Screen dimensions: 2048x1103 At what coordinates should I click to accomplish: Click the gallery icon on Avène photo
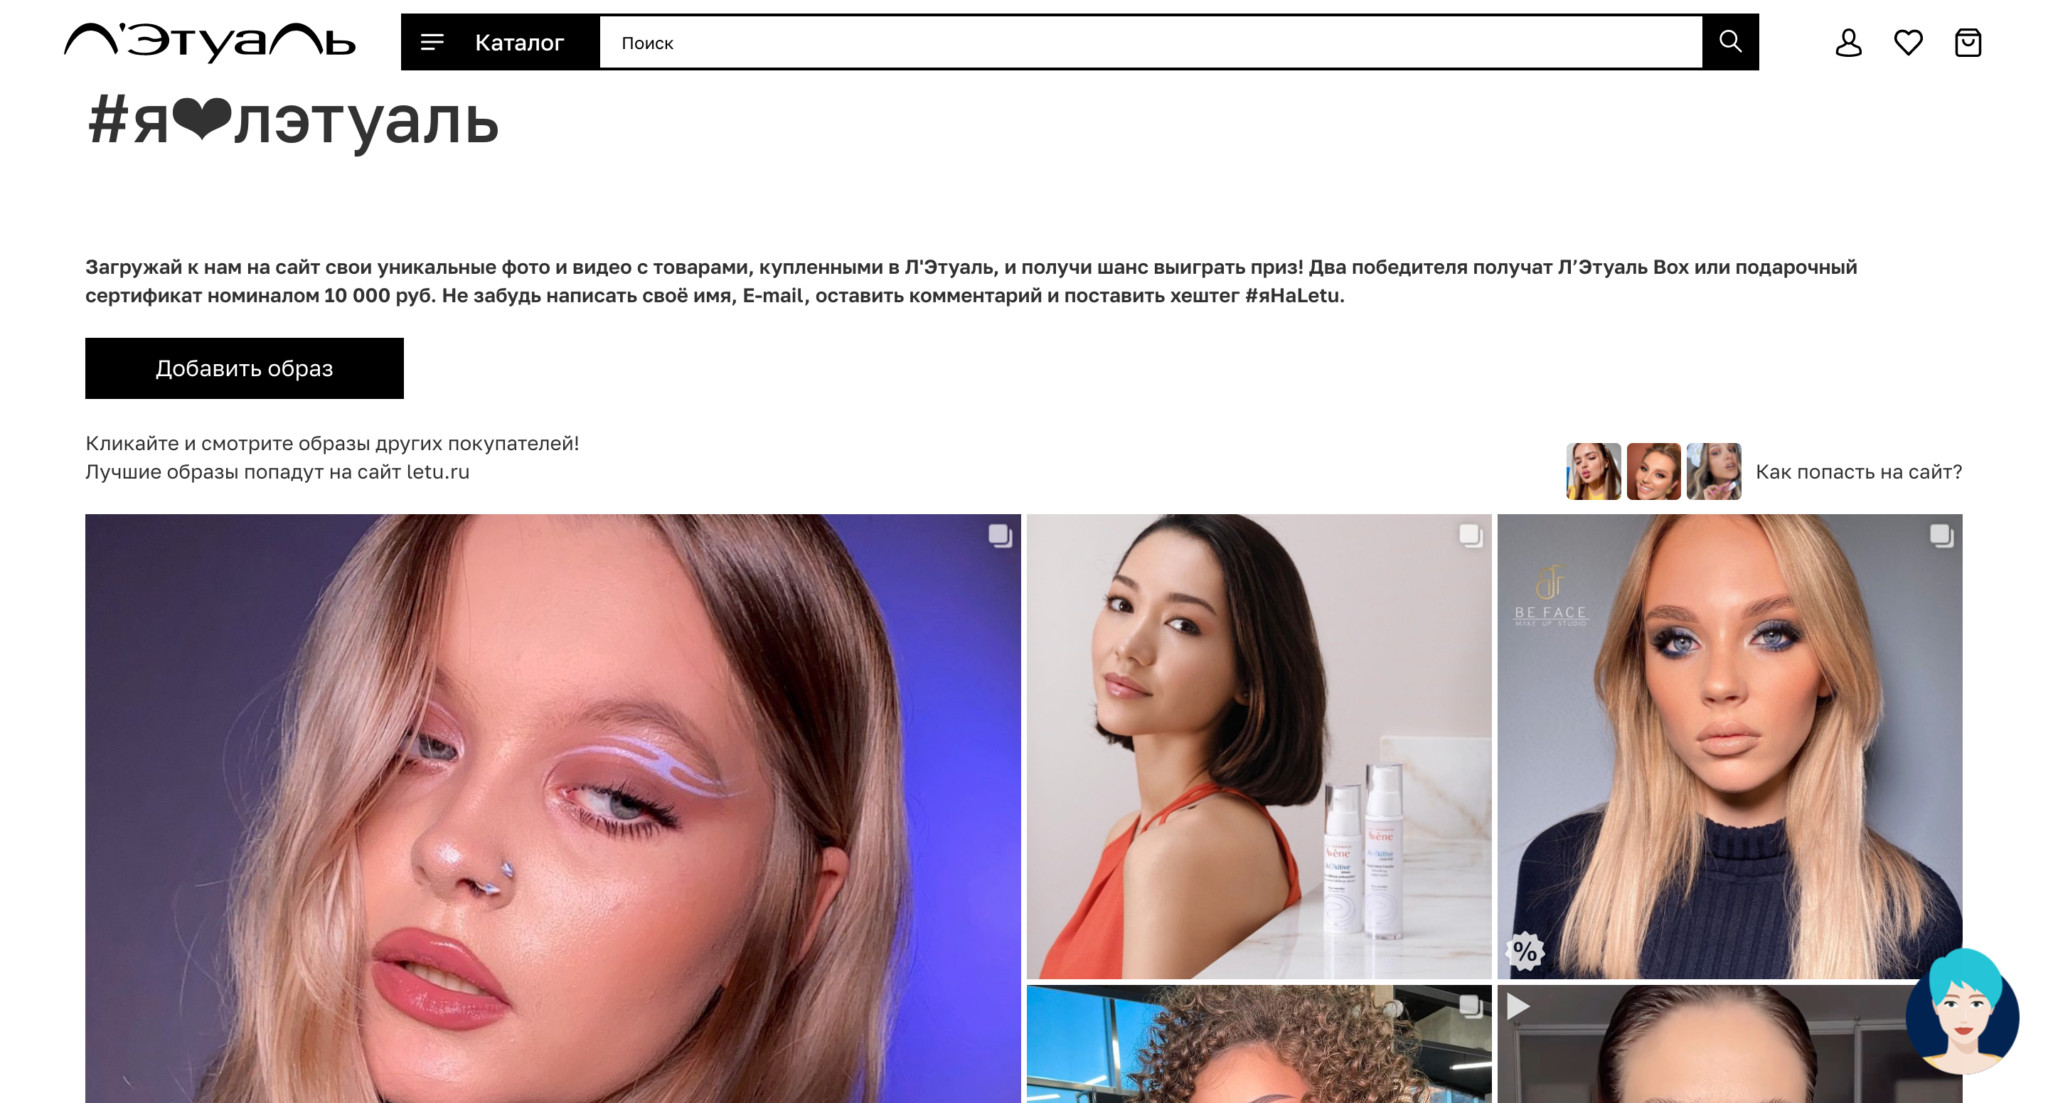click(1470, 536)
